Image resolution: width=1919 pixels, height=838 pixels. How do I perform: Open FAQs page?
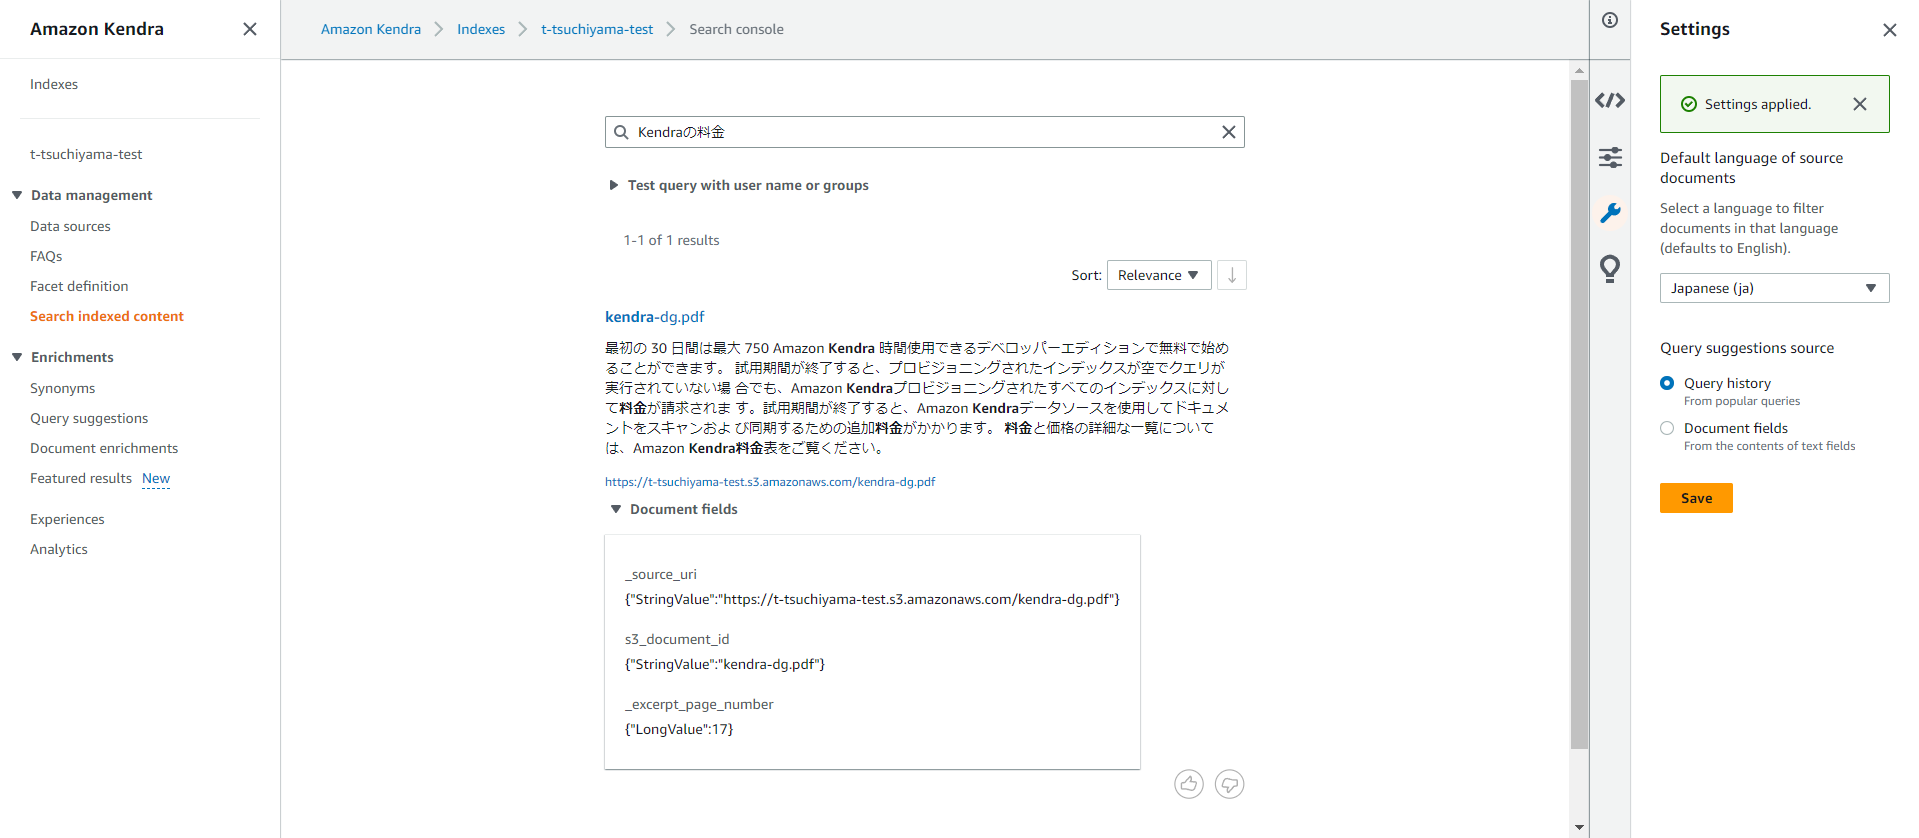46,256
